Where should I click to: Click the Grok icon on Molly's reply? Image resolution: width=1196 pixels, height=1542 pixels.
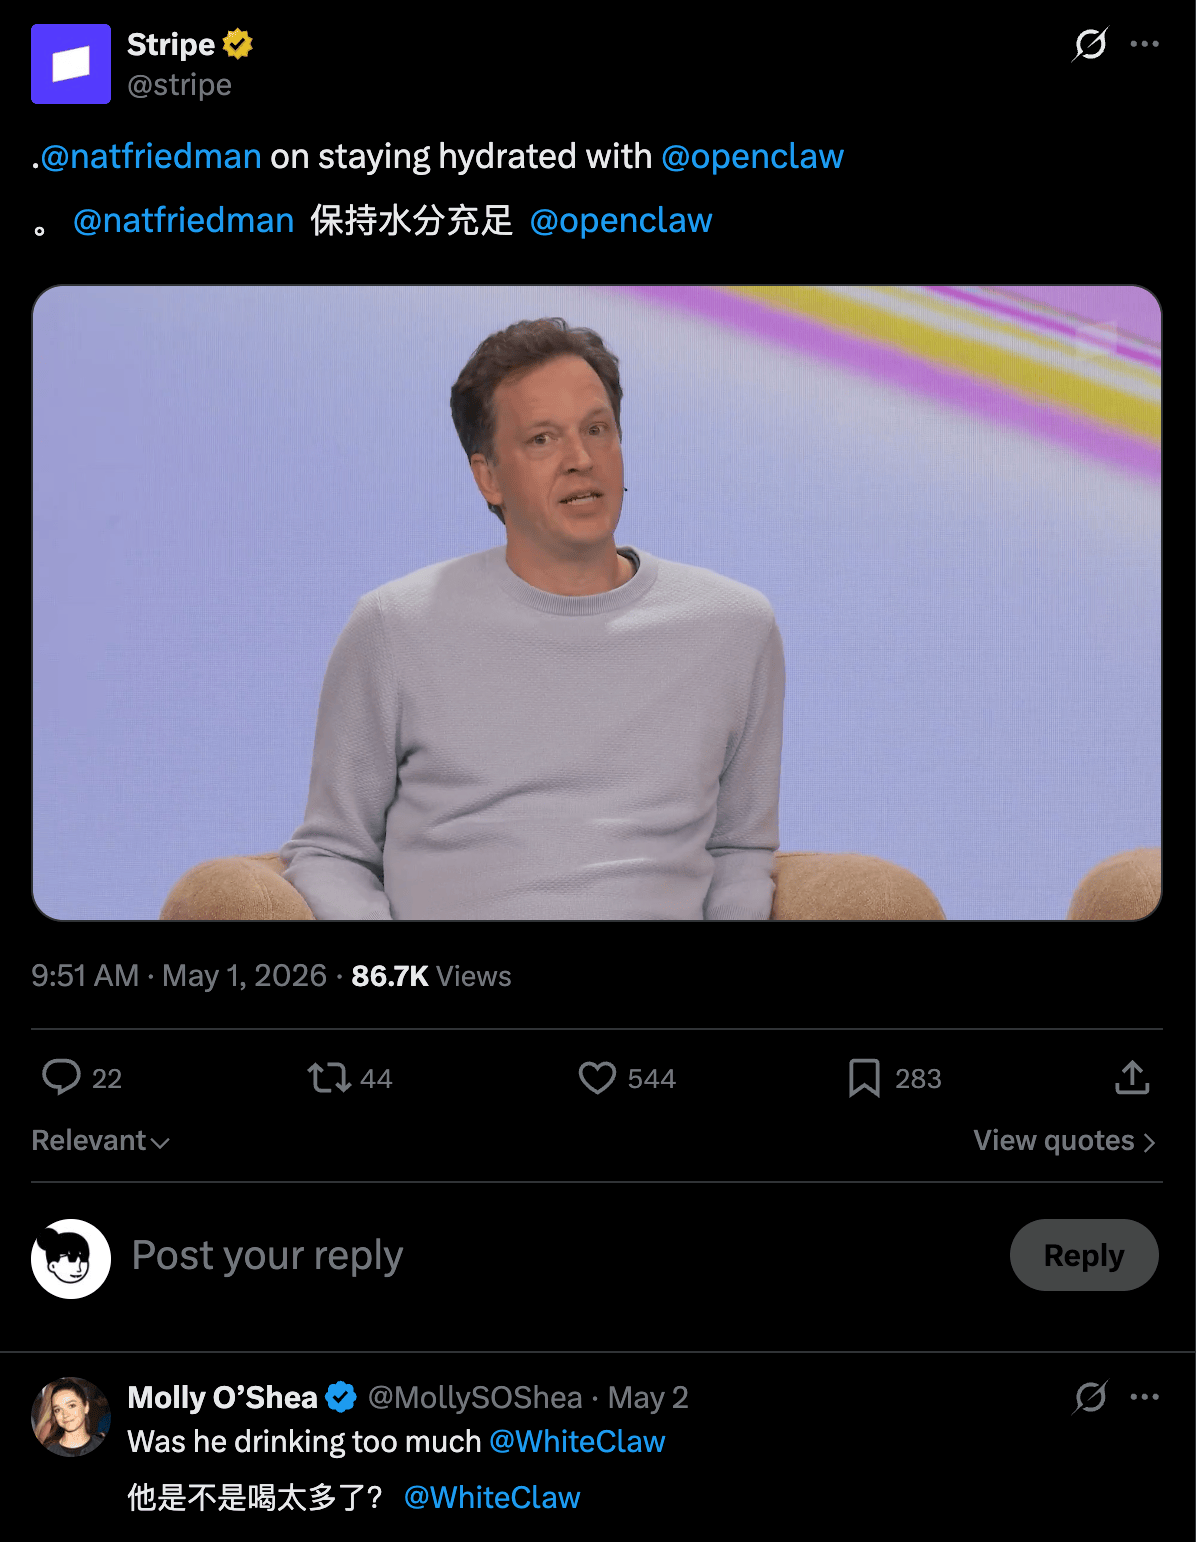pyautogui.click(x=1090, y=1397)
